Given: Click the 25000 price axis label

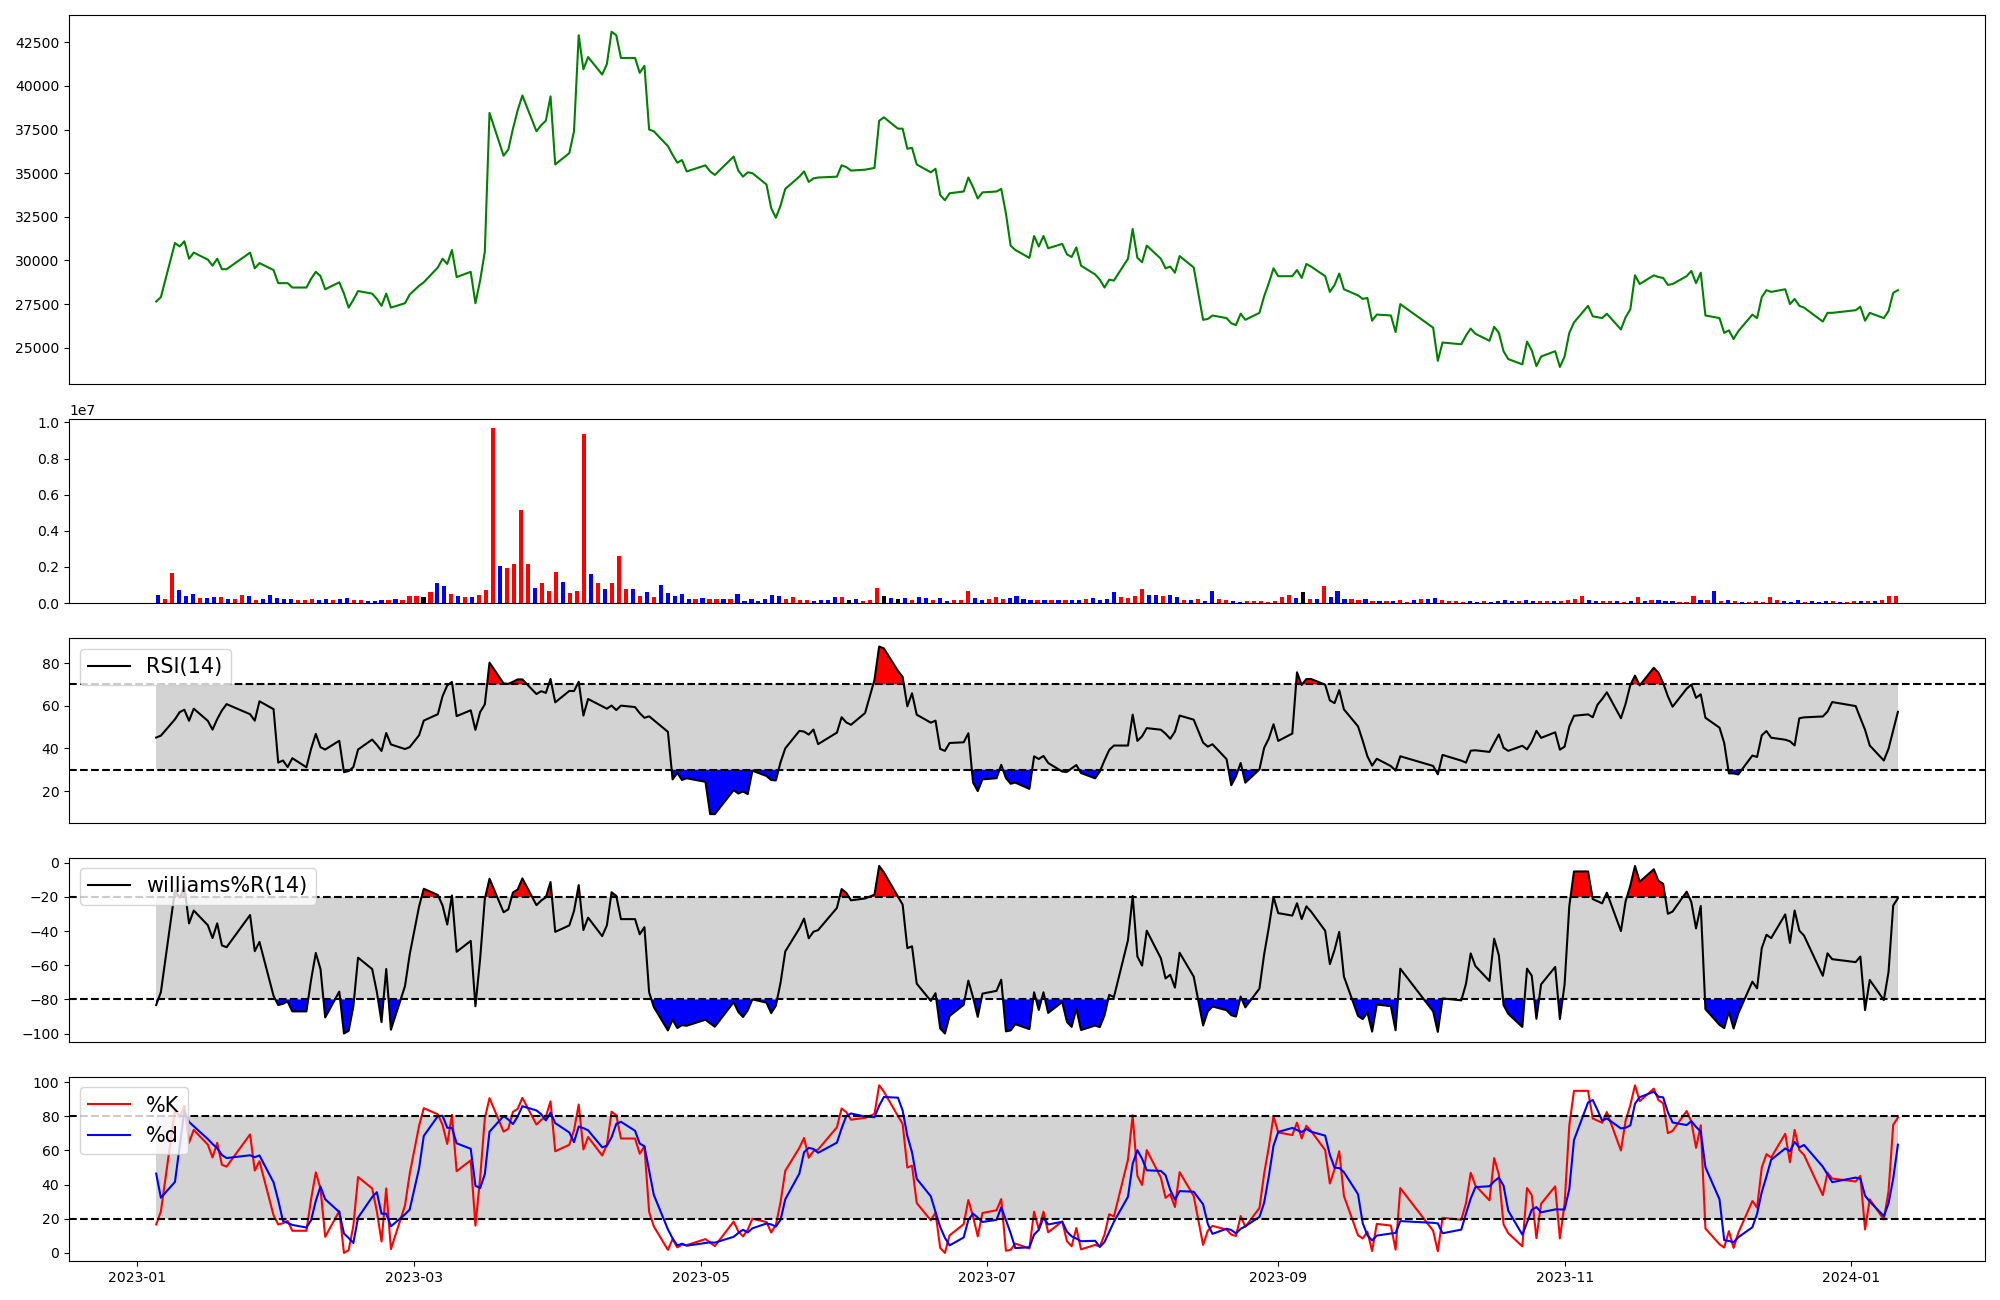Looking at the screenshot, I should [37, 348].
